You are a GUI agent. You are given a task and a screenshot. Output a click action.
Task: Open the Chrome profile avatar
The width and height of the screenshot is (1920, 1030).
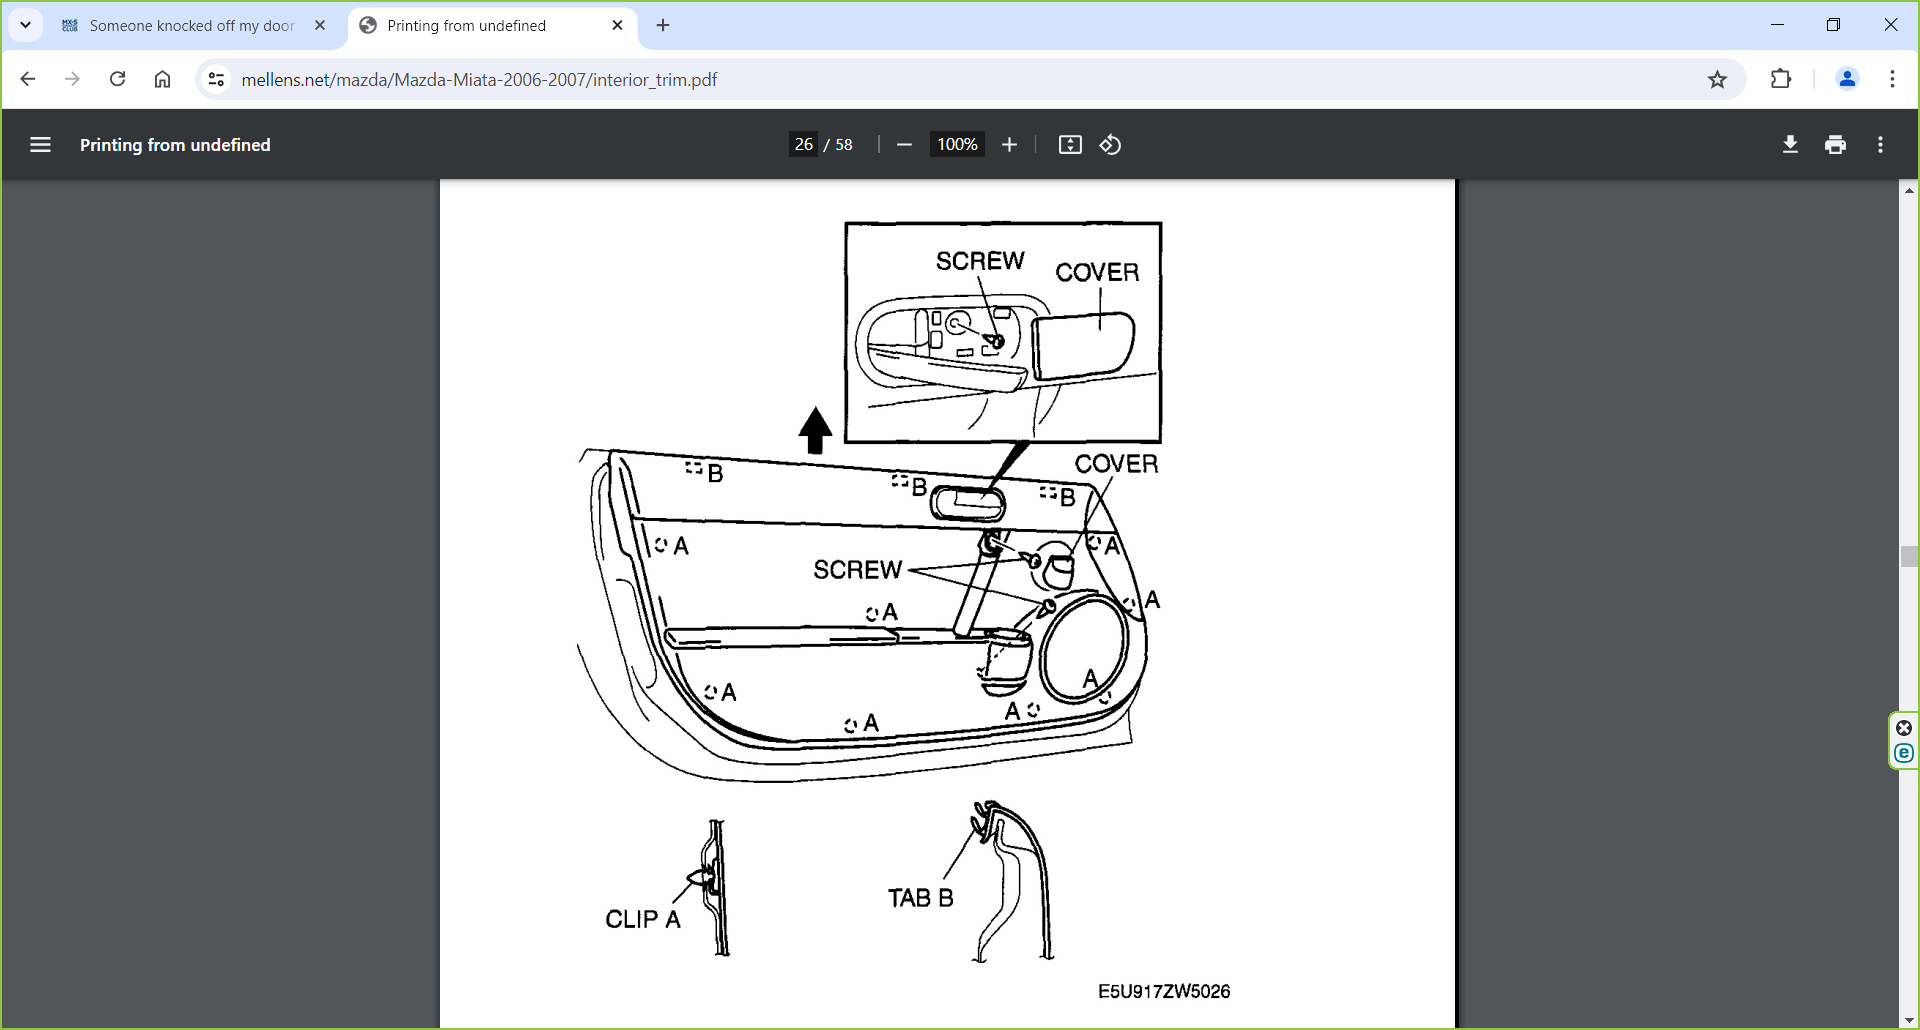(x=1847, y=80)
